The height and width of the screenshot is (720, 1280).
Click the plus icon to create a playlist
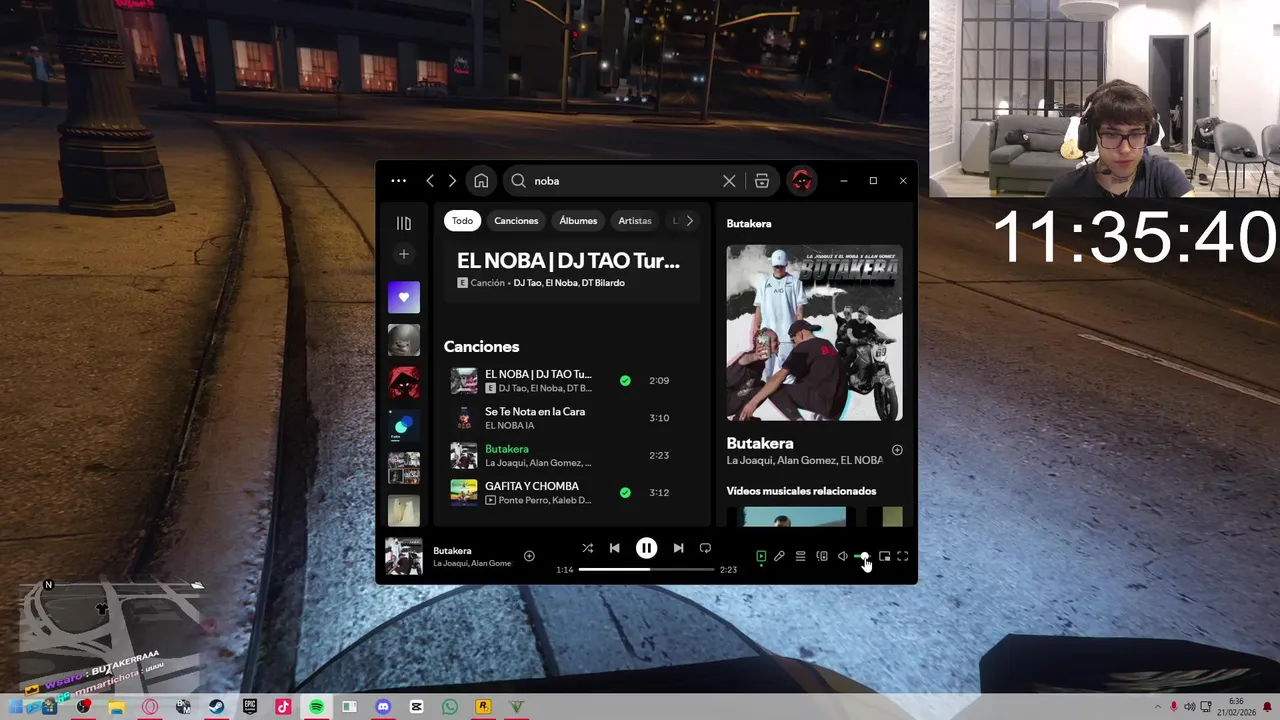404,254
